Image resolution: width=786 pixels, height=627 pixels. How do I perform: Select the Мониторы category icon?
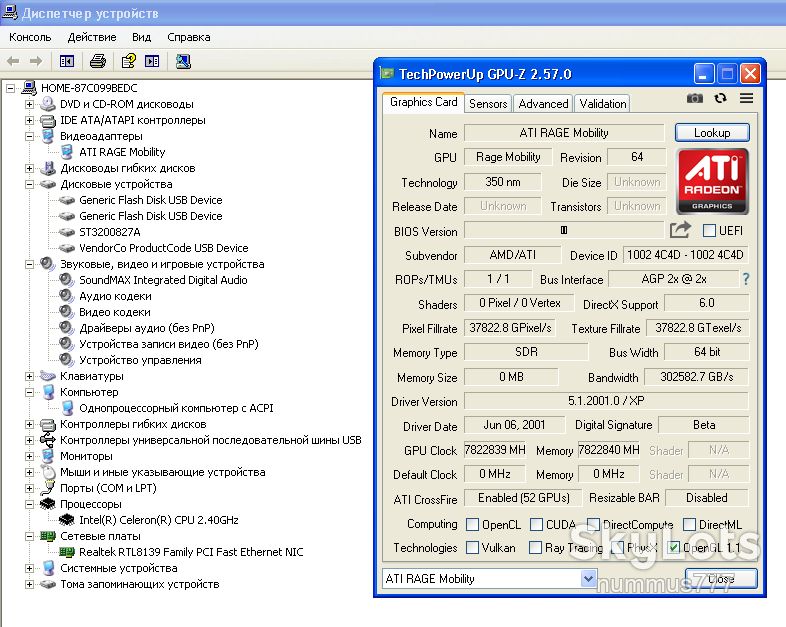pos(48,456)
